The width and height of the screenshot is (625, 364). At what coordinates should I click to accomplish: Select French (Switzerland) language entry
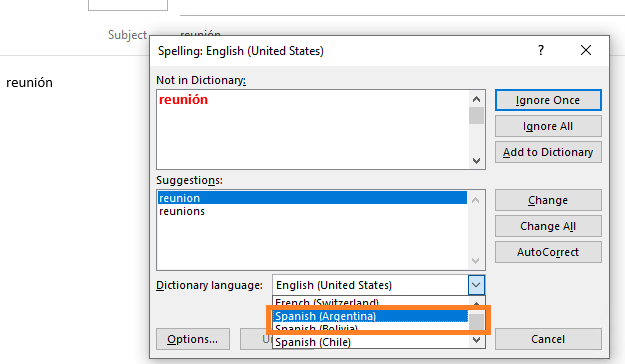pyautogui.click(x=370, y=302)
